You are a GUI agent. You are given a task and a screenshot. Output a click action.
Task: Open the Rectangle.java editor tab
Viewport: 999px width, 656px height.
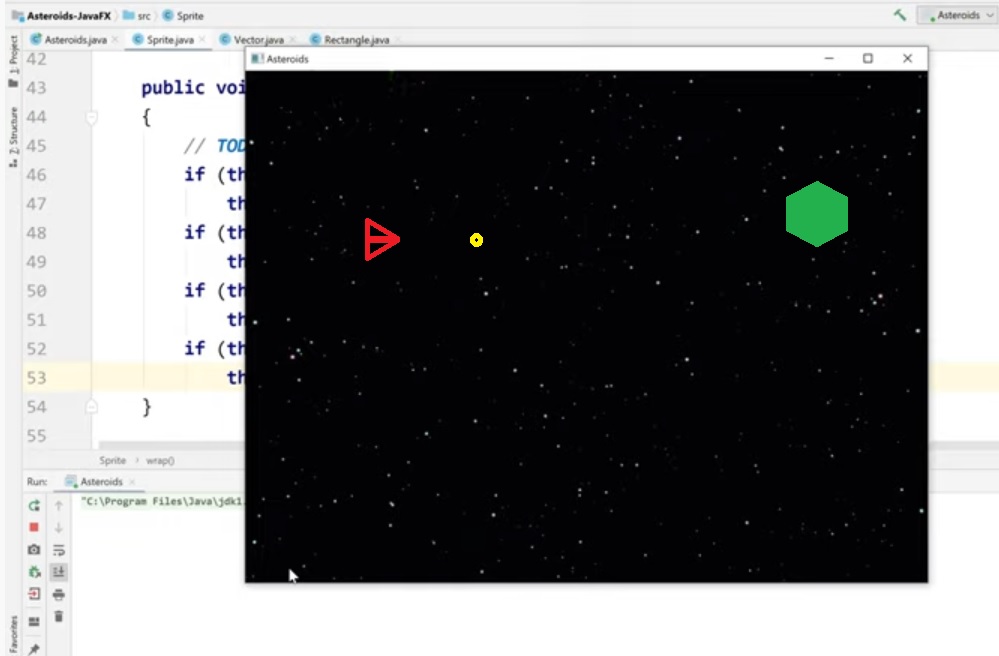[356, 40]
